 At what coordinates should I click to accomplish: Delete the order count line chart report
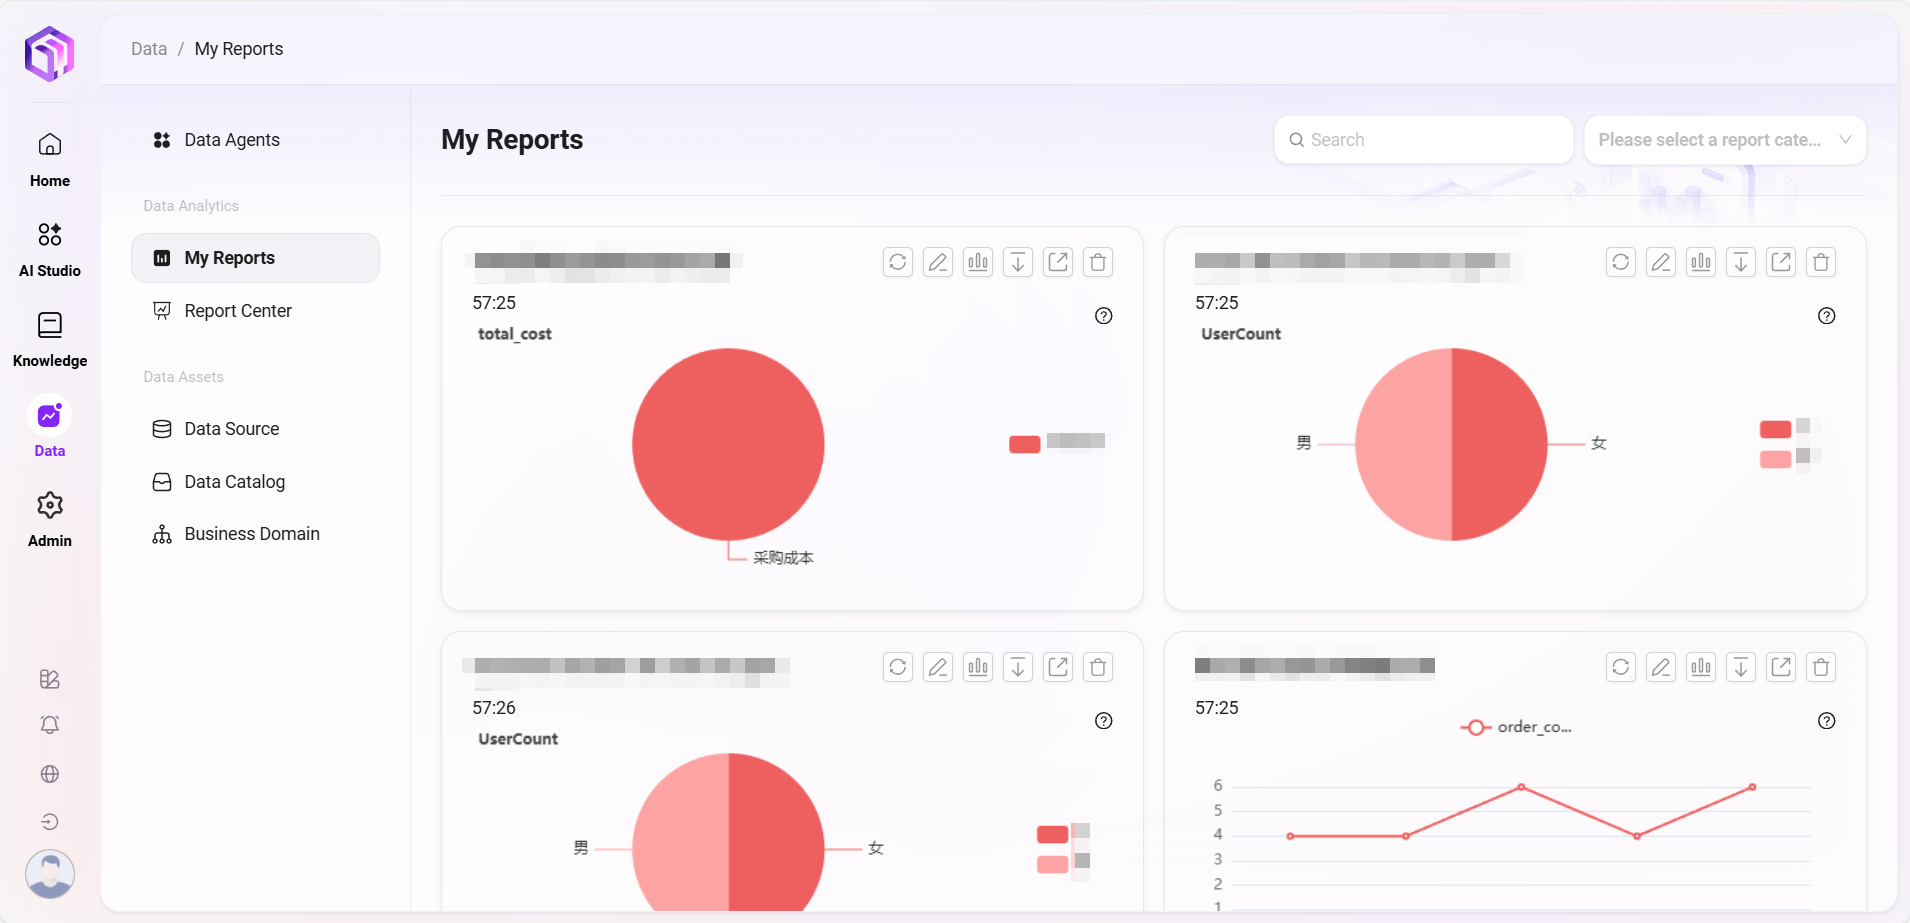[1820, 667]
